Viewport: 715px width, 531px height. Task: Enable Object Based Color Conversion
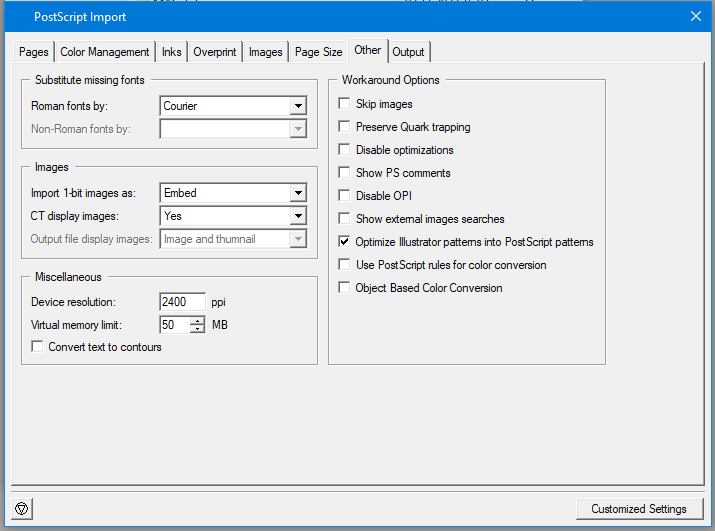345,288
